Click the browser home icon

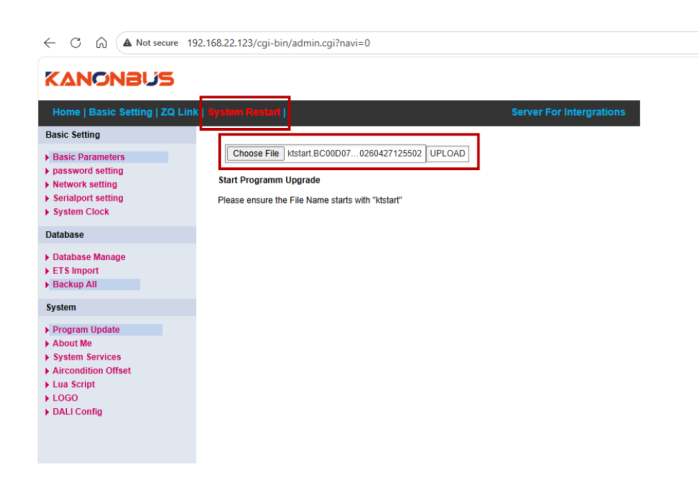pyautogui.click(x=101, y=43)
